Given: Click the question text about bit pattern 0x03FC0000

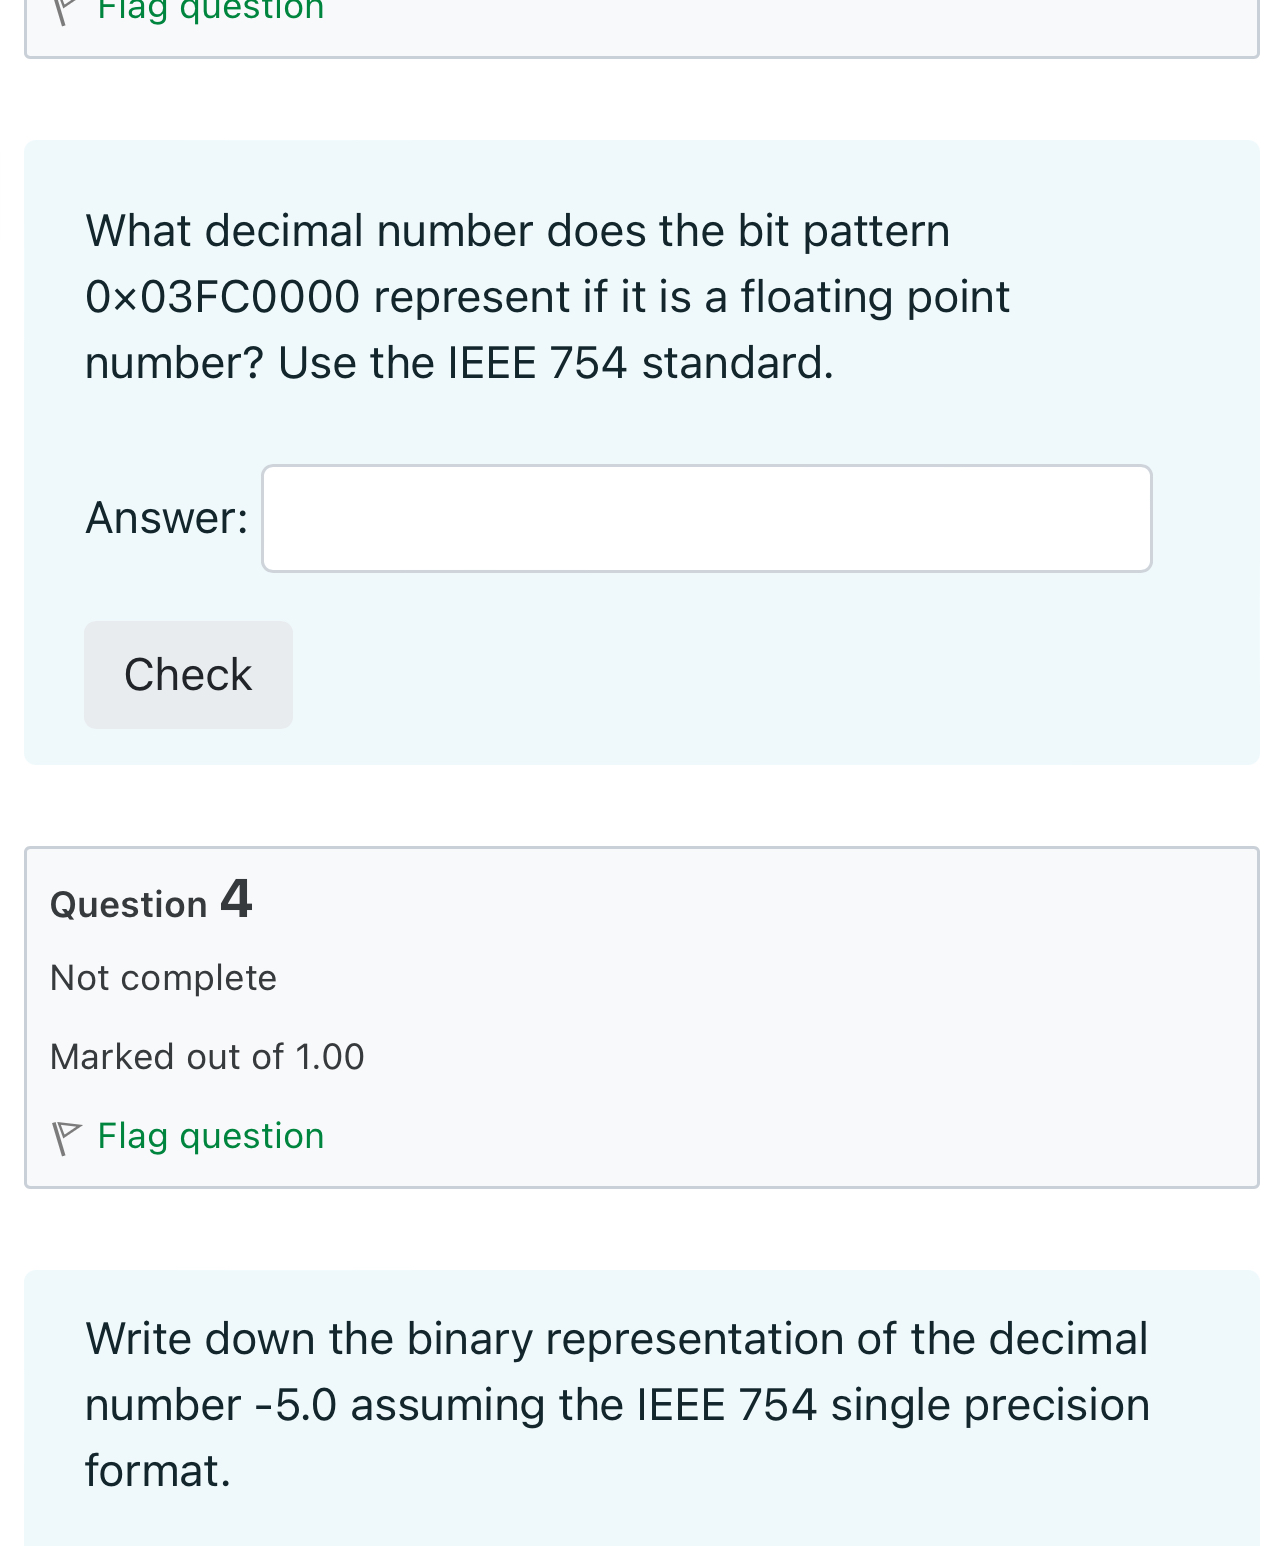Looking at the screenshot, I should 547,296.
